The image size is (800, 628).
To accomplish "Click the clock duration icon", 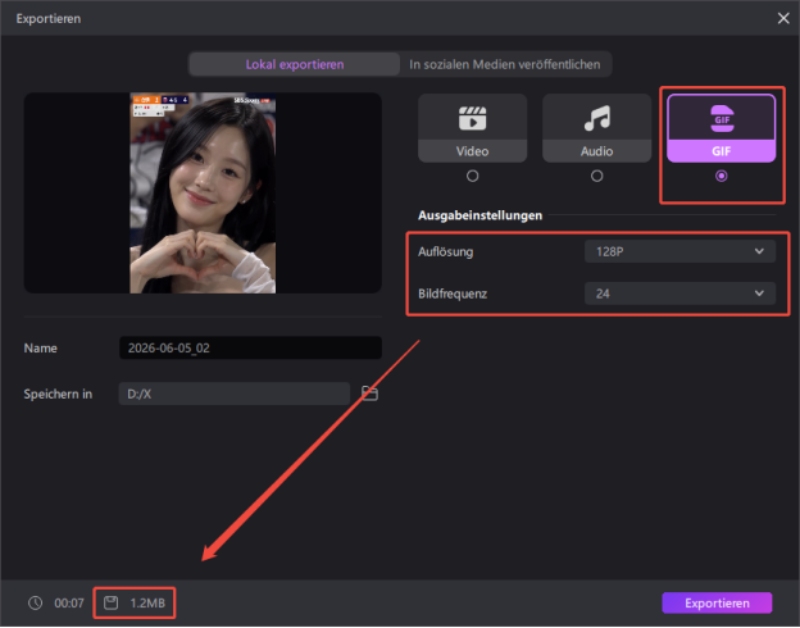I will 35,603.
